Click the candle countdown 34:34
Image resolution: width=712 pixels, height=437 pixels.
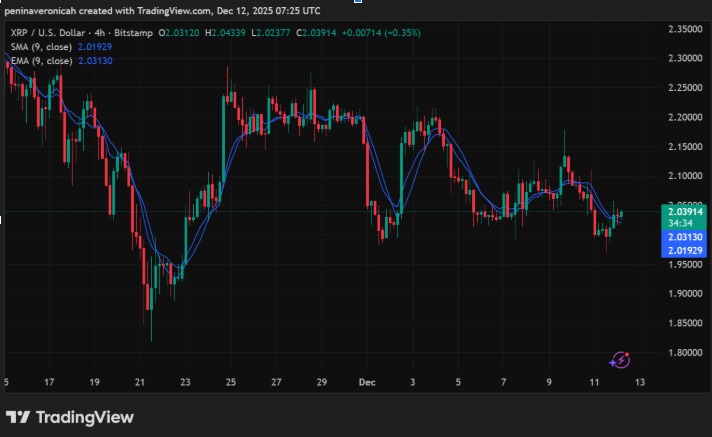(680, 223)
